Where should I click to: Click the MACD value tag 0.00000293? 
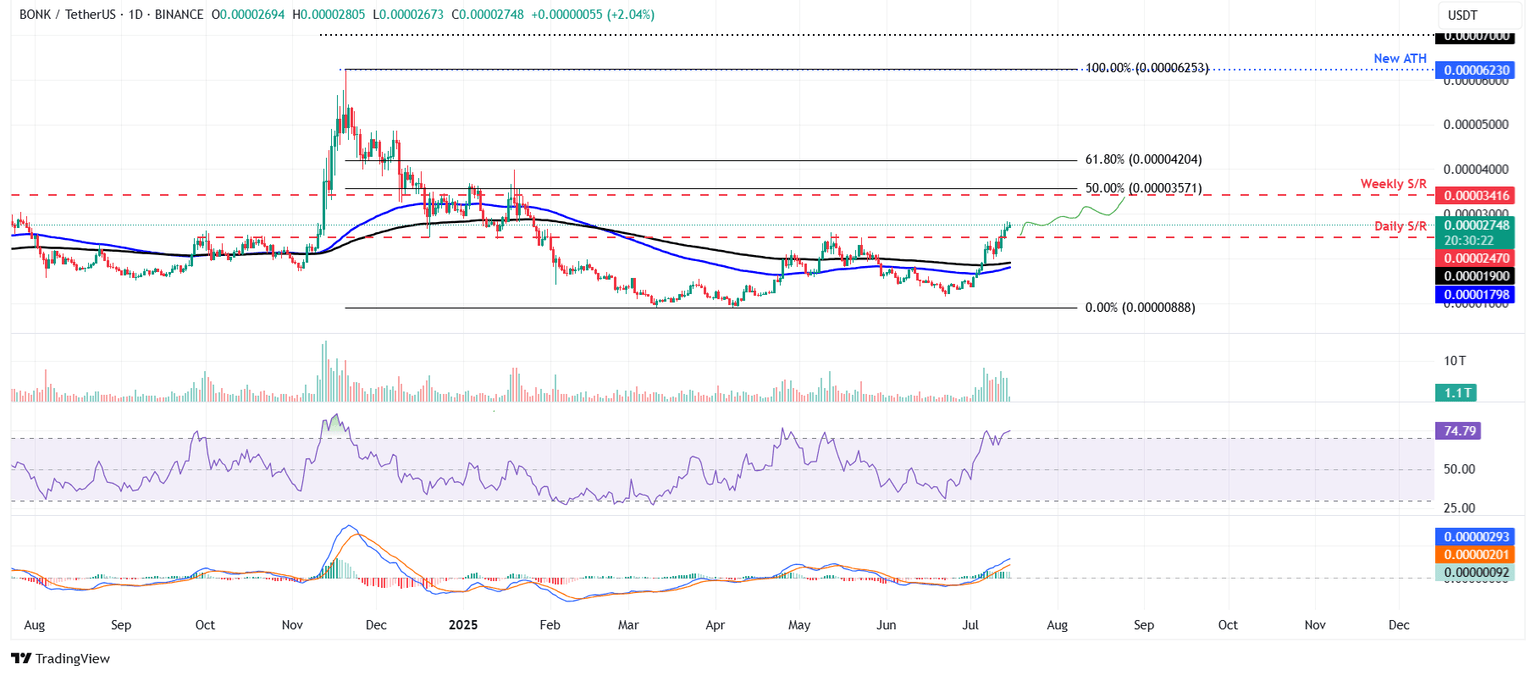pos(1477,538)
